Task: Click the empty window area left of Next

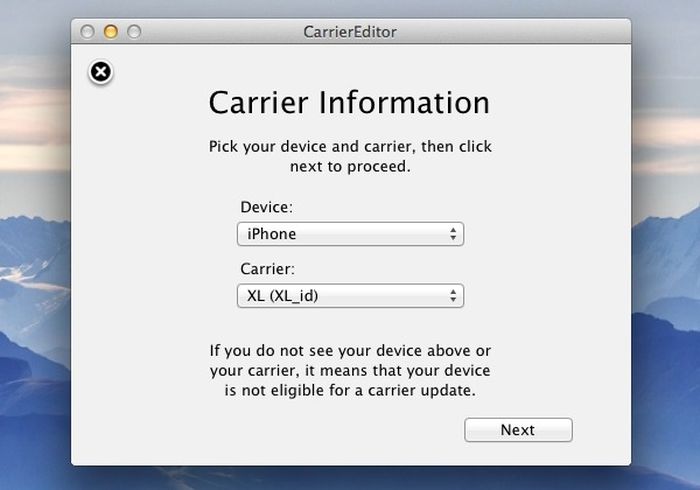Action: pyautogui.click(x=268, y=430)
